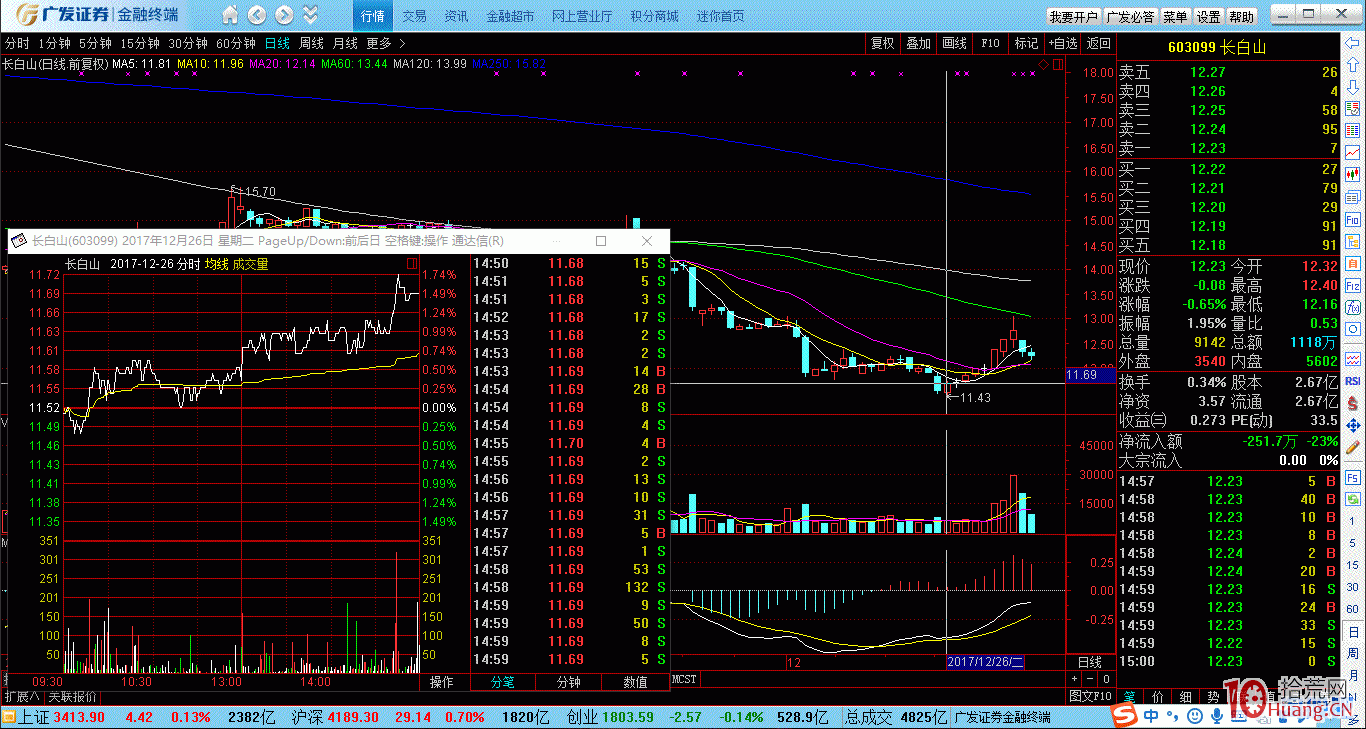Click the green refresh icon in sidebar

[1354, 499]
